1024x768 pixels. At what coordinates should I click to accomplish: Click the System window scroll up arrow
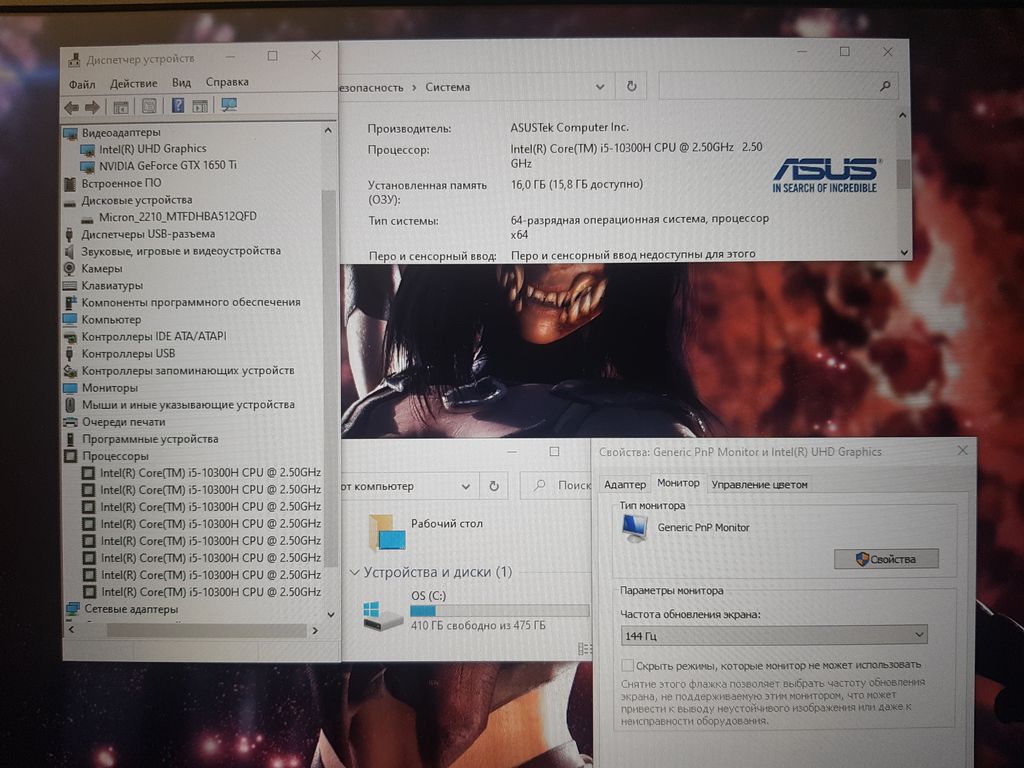pyautogui.click(x=903, y=116)
